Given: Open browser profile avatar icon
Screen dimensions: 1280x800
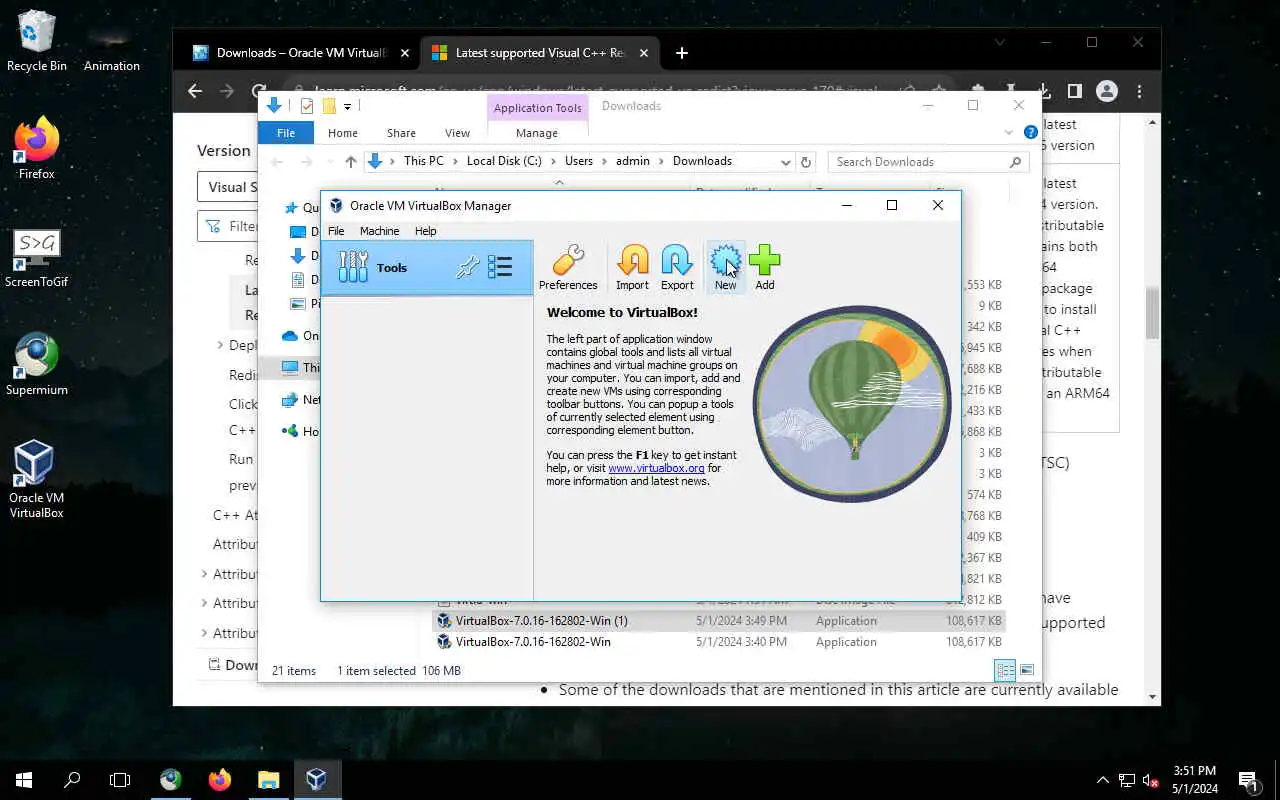Looking at the screenshot, I should [x=1107, y=91].
